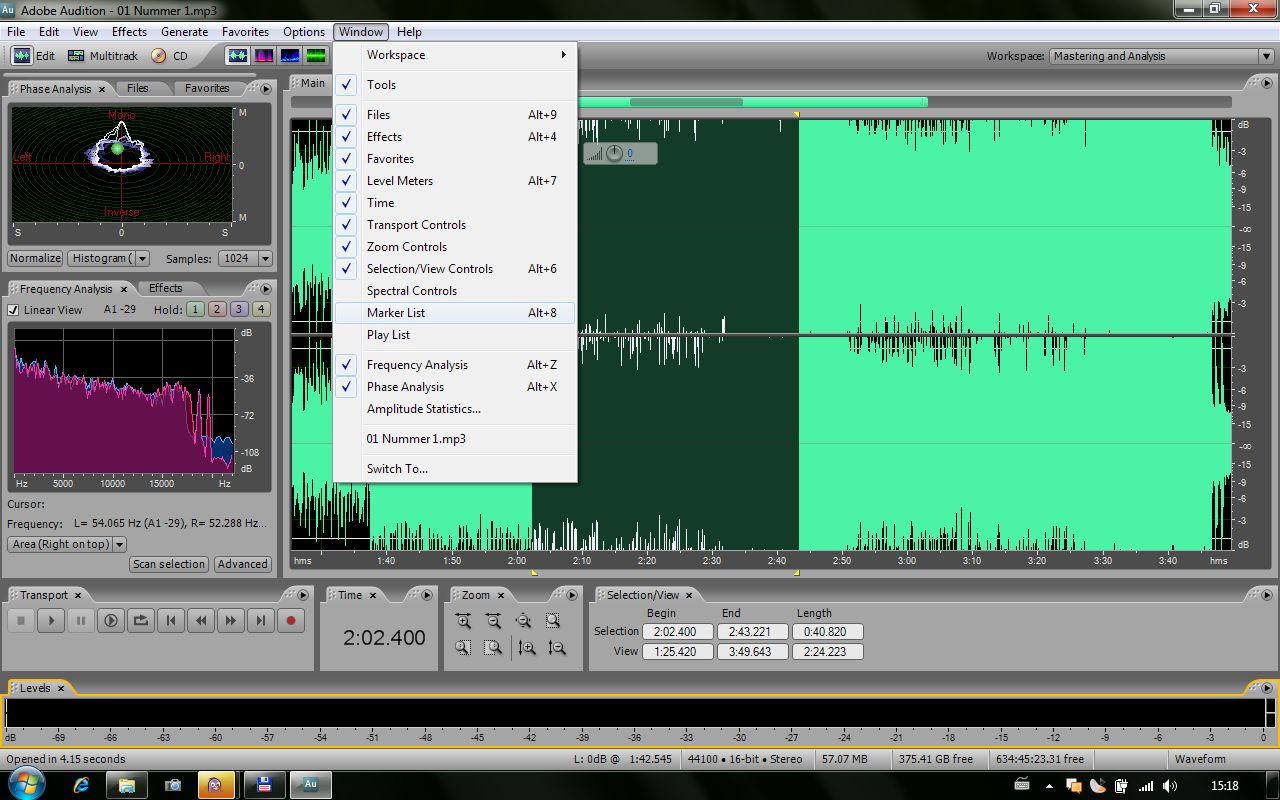Image resolution: width=1280 pixels, height=800 pixels.
Task: Select the waveform display icon in toolbar
Action: click(237, 56)
